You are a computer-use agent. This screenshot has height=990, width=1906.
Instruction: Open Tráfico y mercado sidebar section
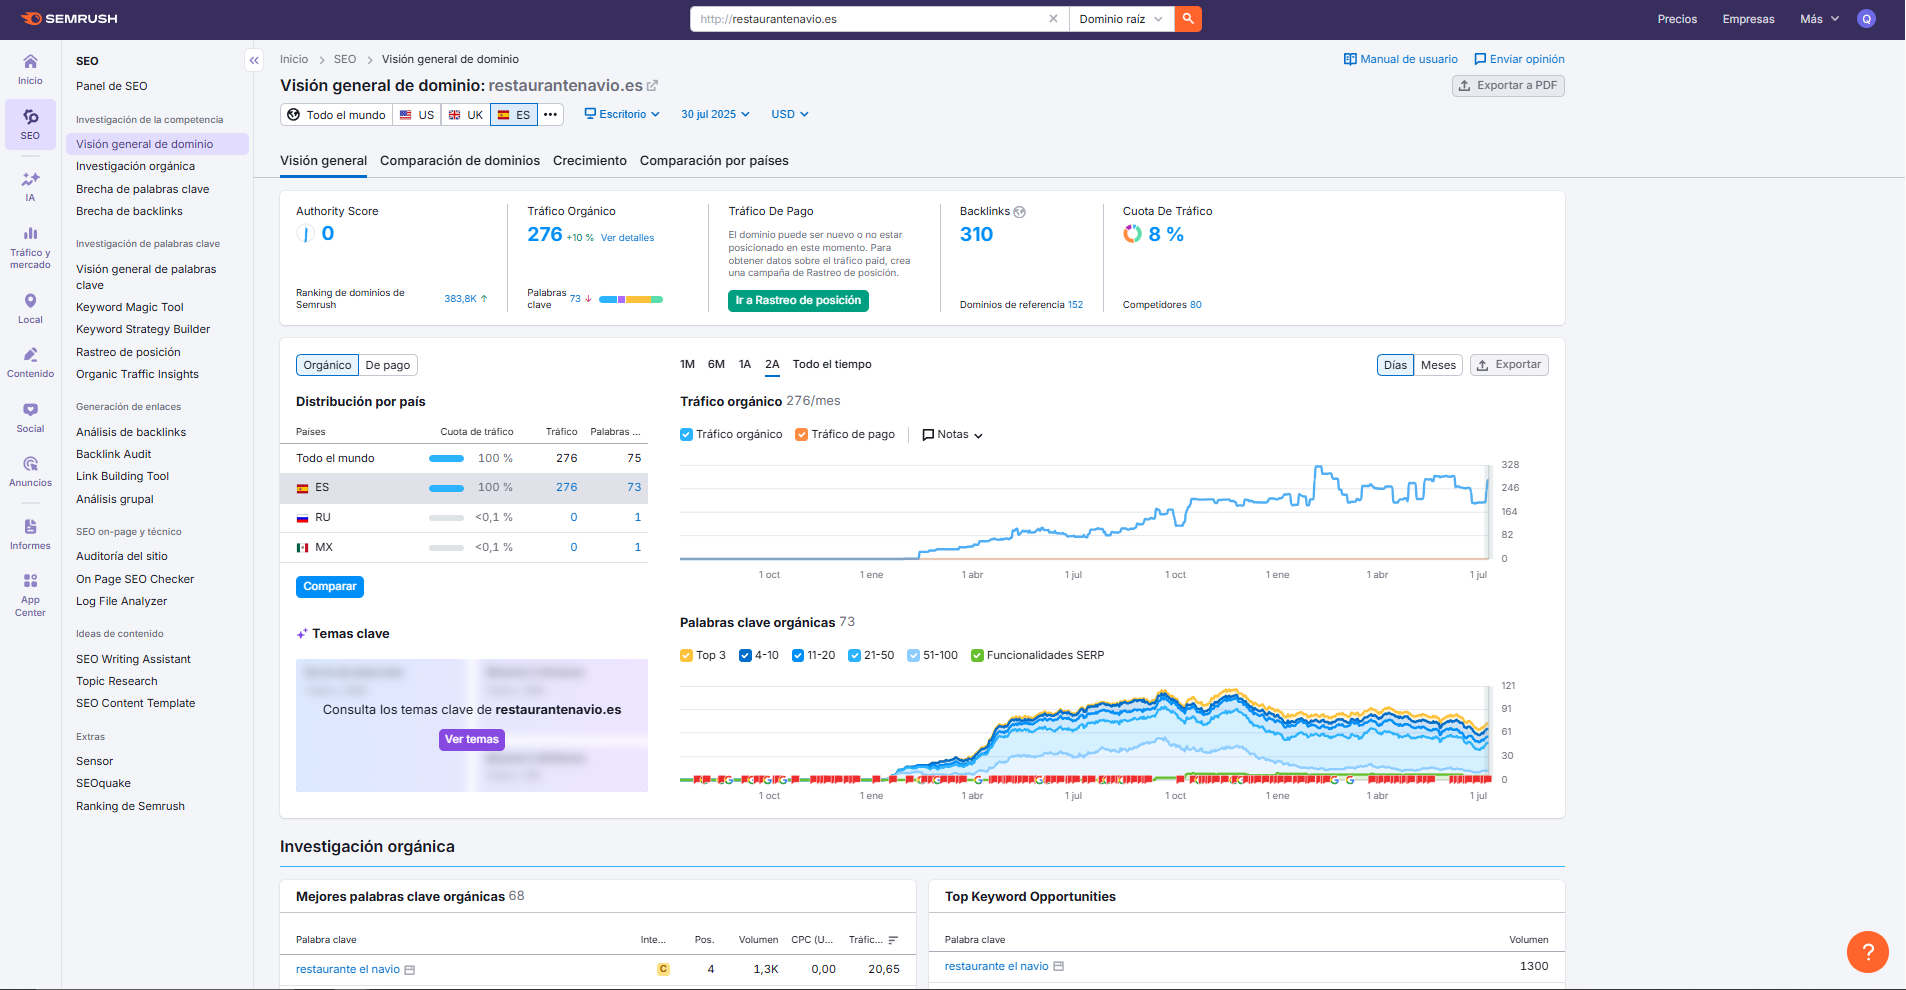(x=30, y=247)
